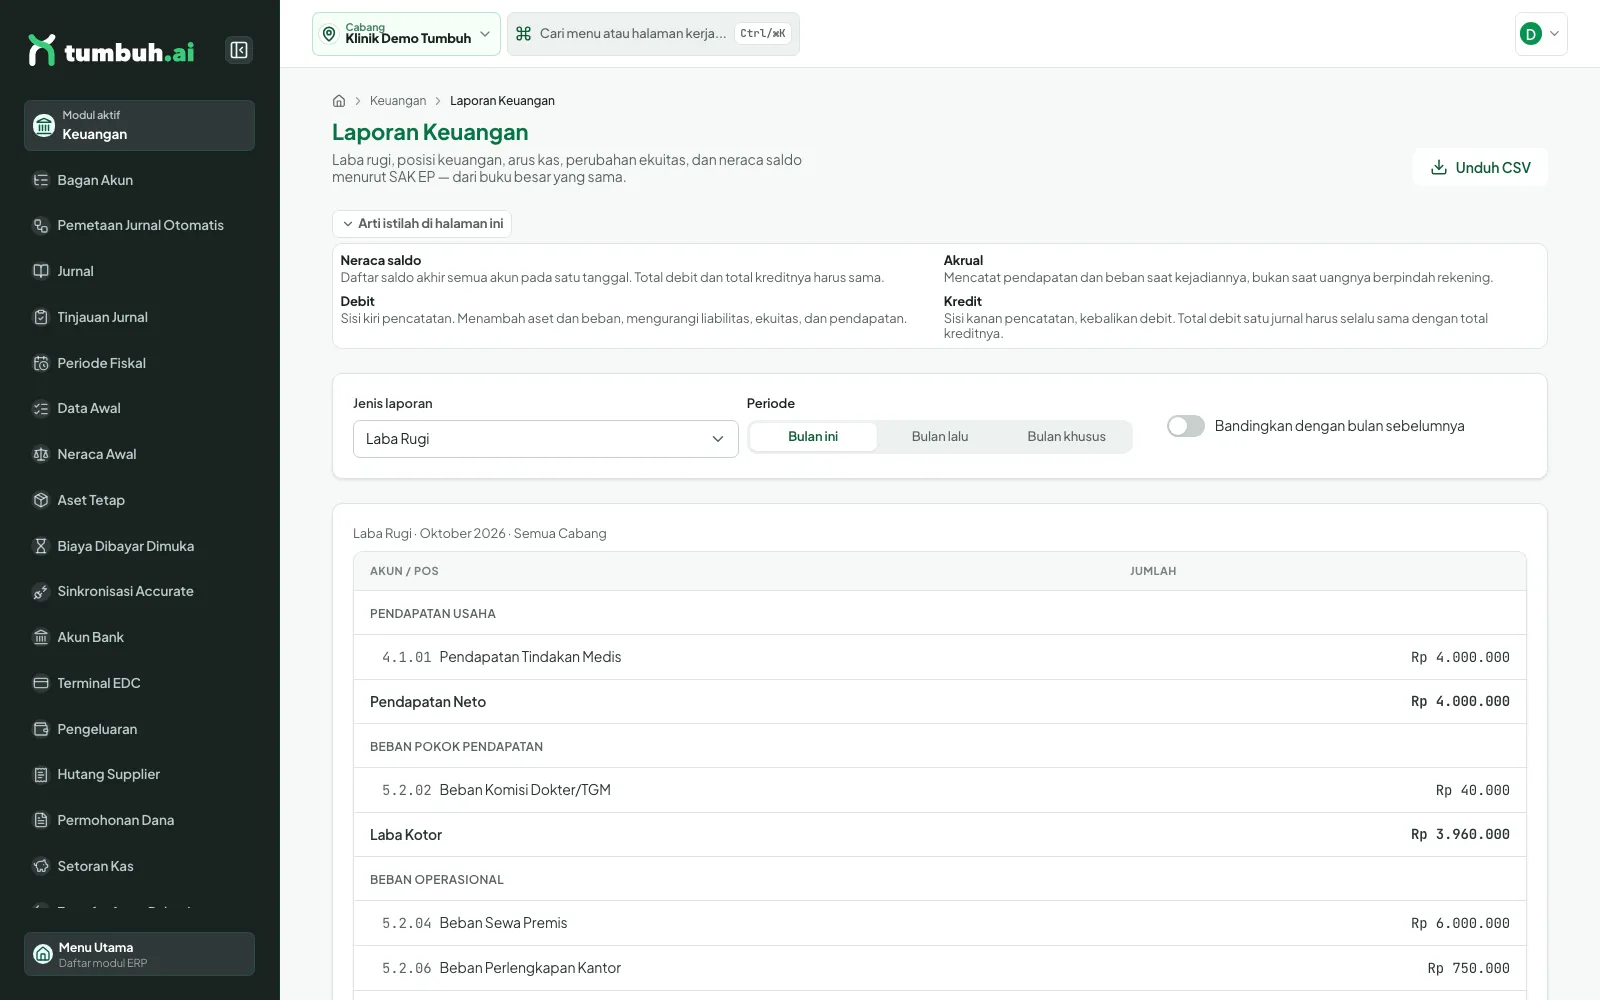Click the Data Awal list icon
The image size is (1600, 1000).
point(41,408)
